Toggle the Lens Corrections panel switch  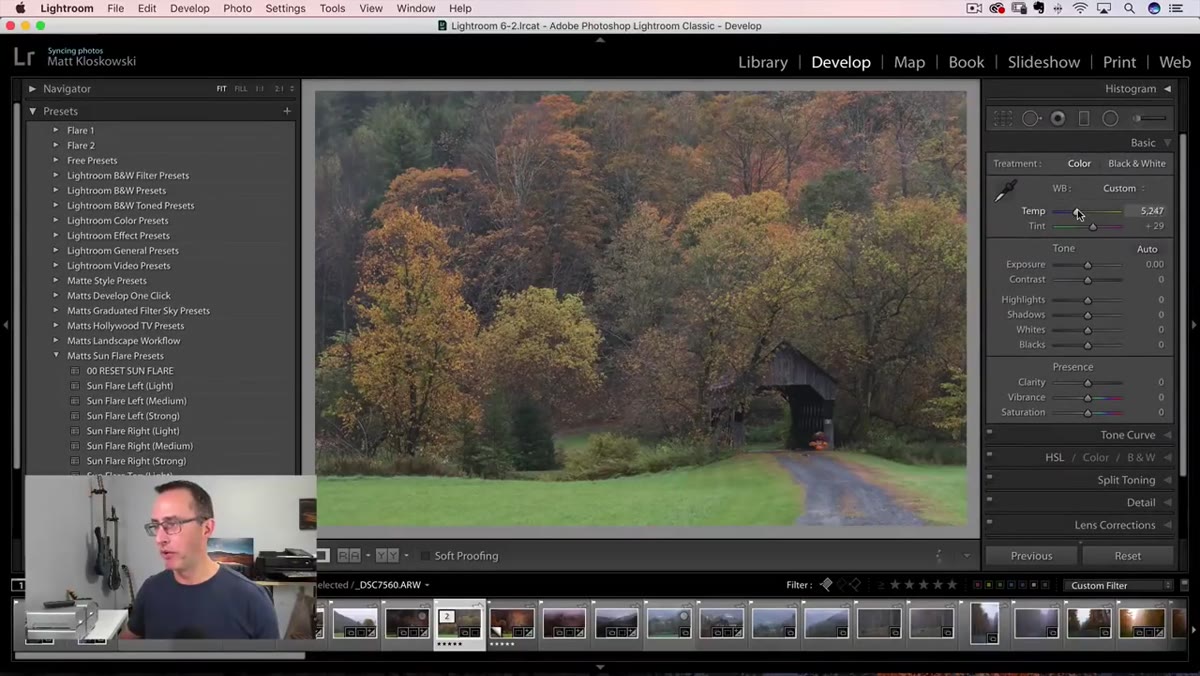989,522
